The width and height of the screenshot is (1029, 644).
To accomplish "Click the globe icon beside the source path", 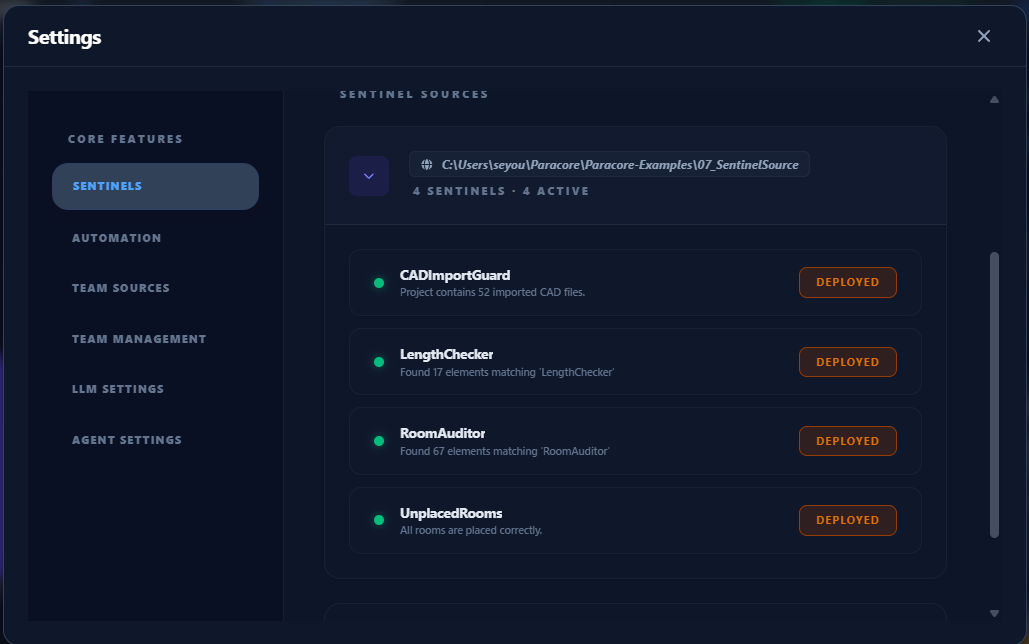I will click(428, 164).
